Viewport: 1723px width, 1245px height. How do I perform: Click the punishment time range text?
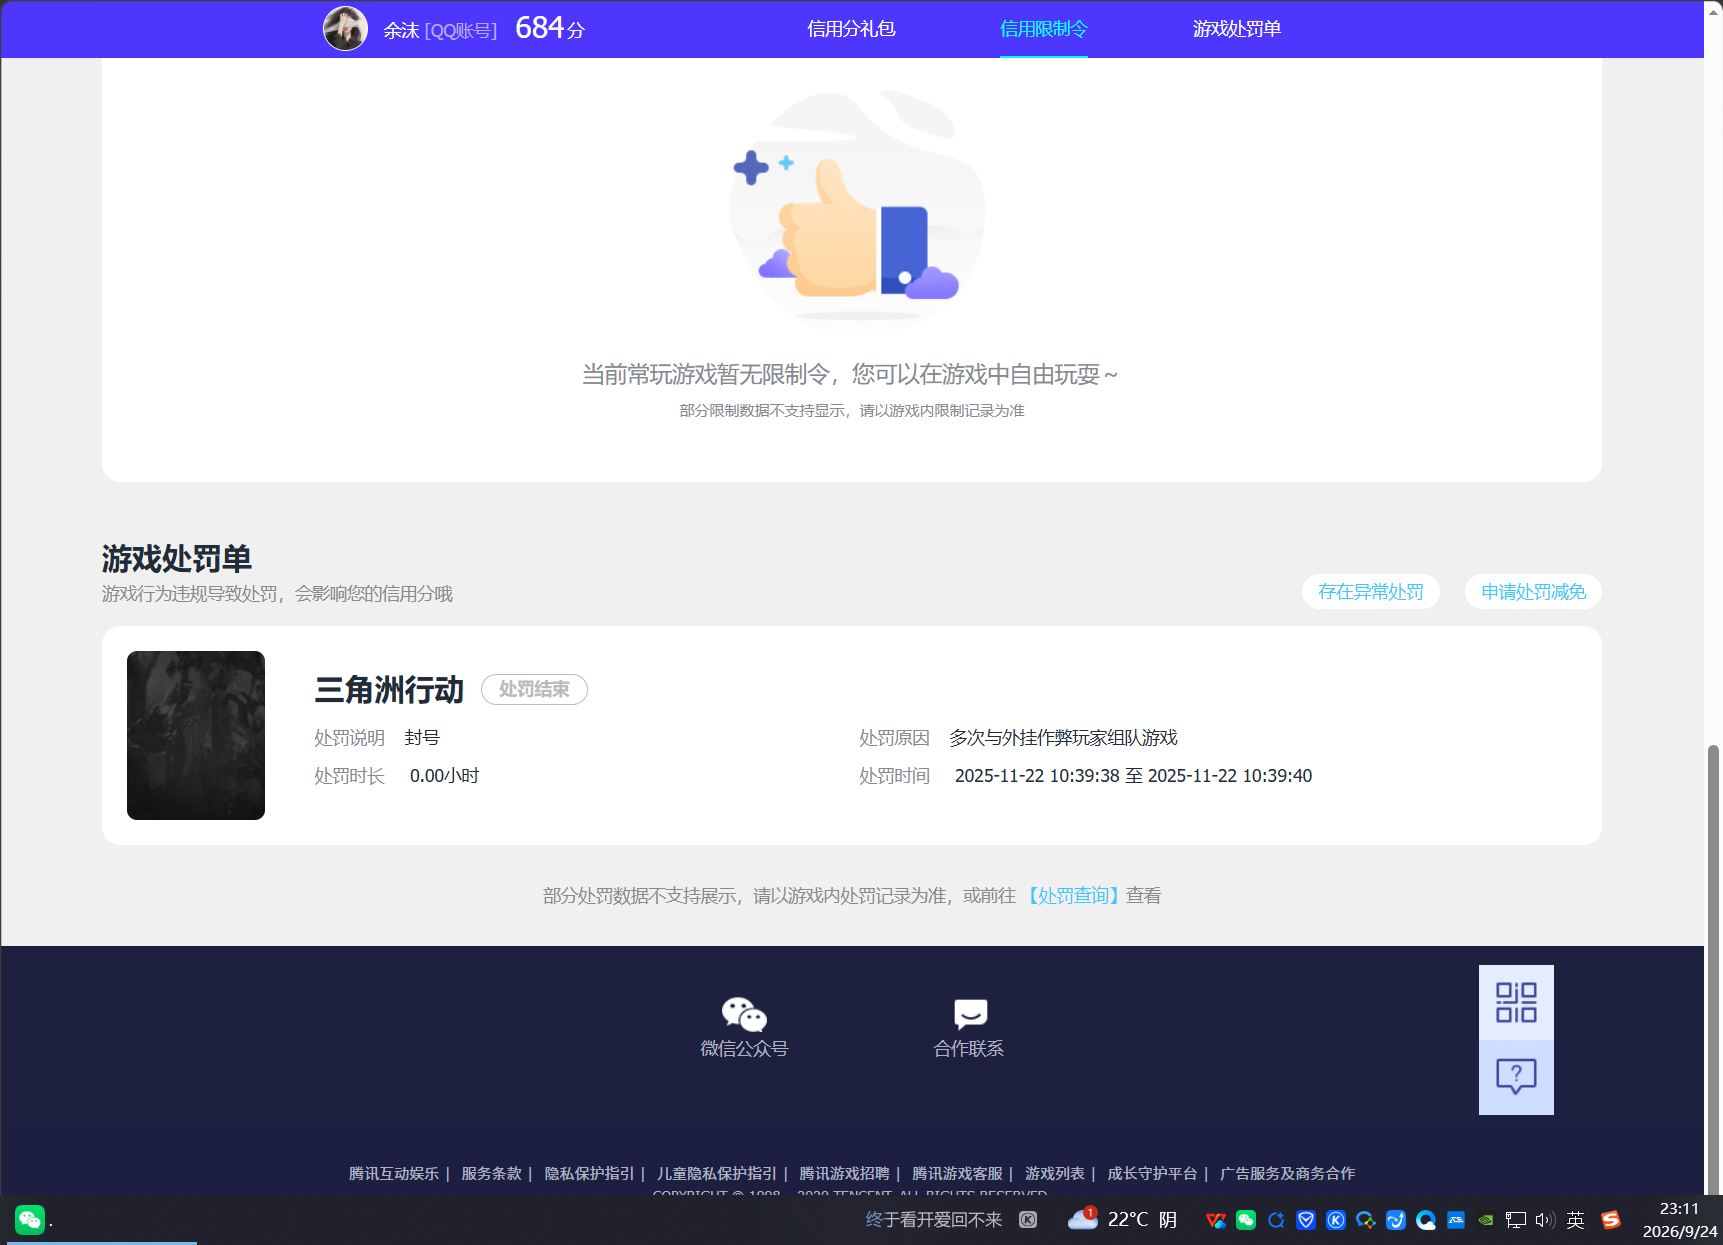click(x=1133, y=775)
